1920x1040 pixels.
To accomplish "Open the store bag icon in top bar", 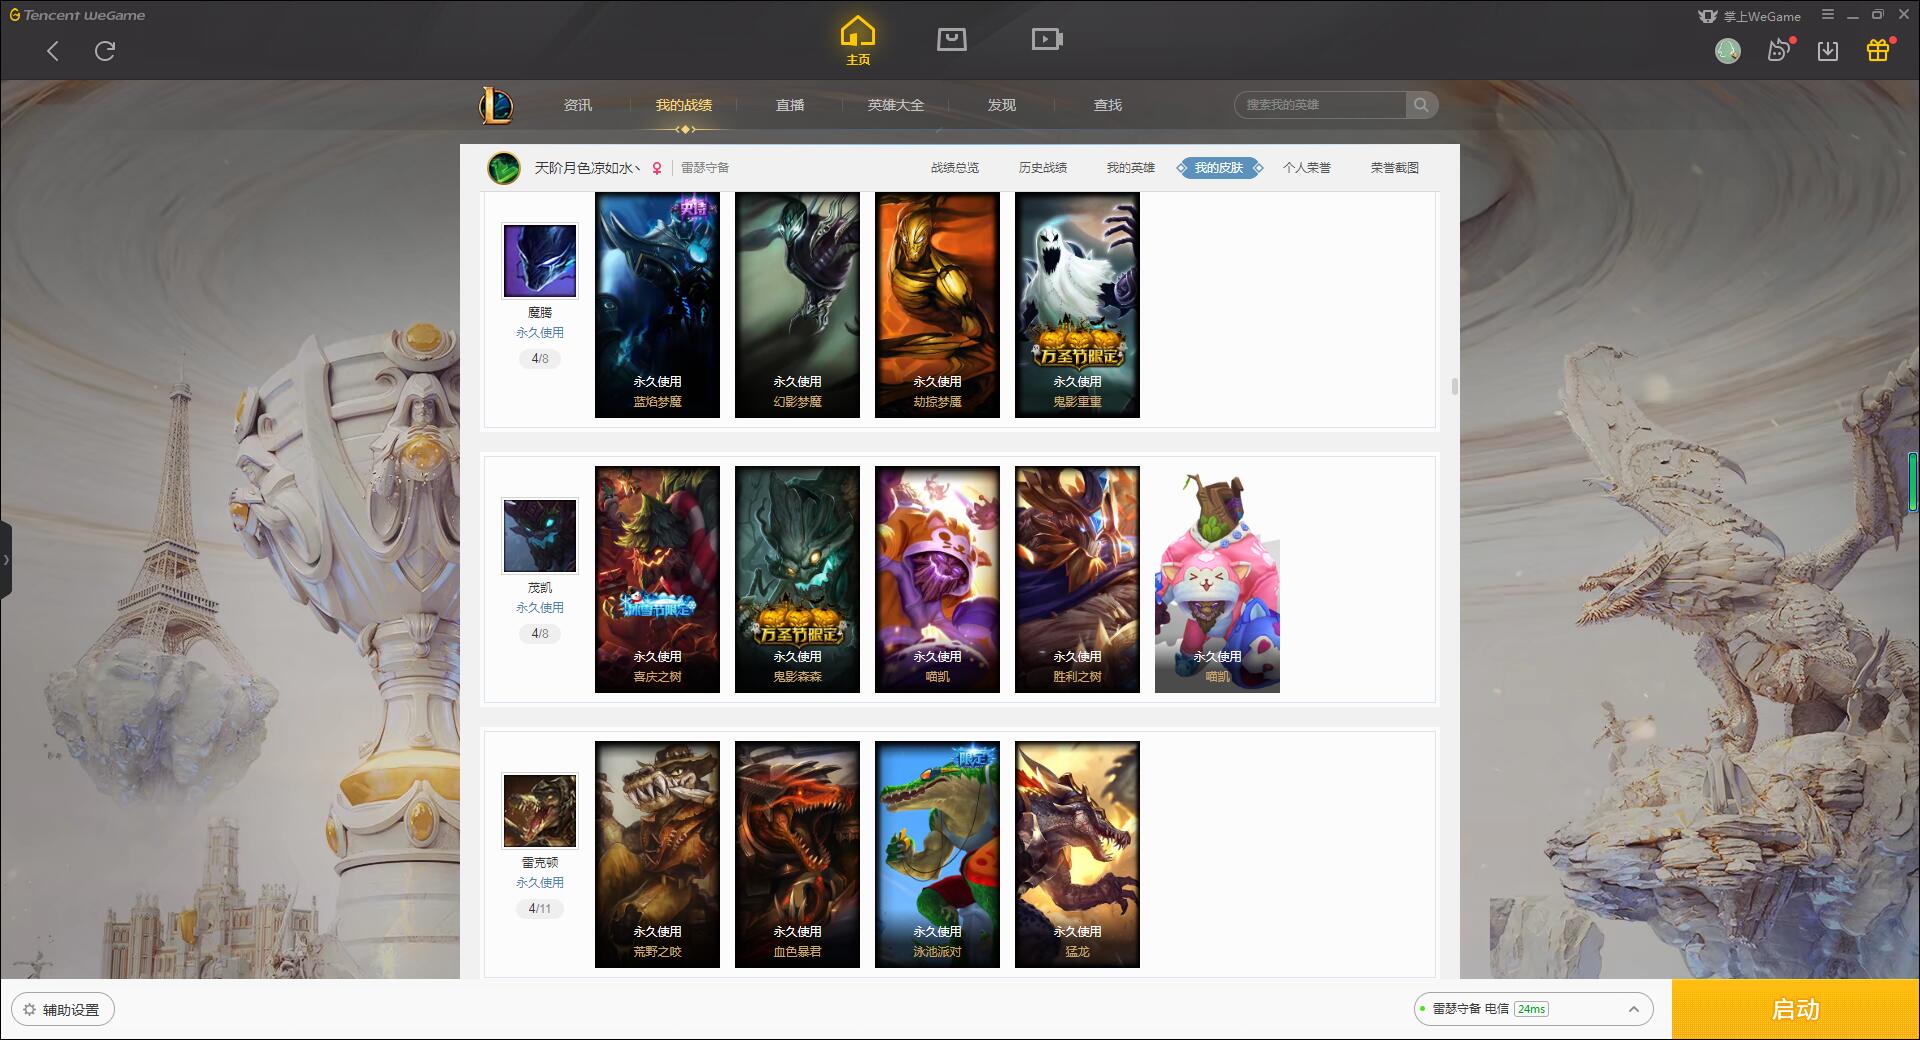I will [x=951, y=39].
